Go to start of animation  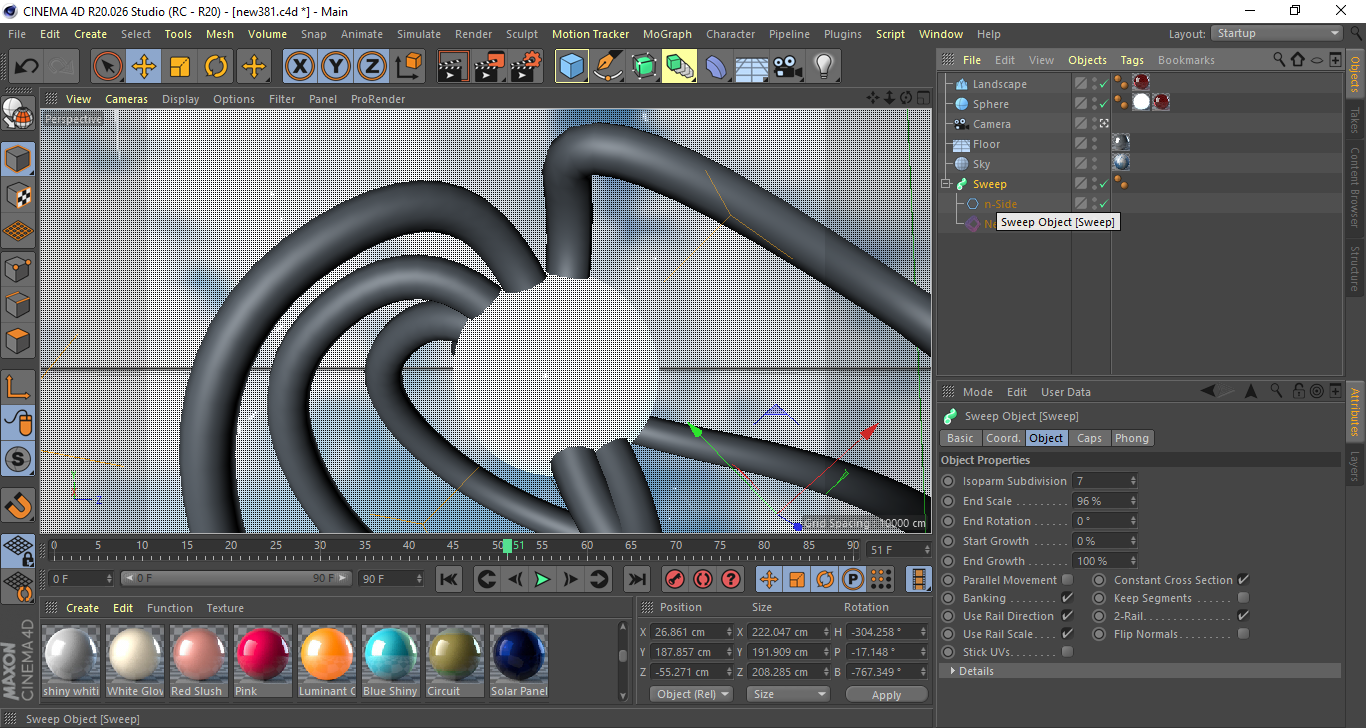point(449,579)
